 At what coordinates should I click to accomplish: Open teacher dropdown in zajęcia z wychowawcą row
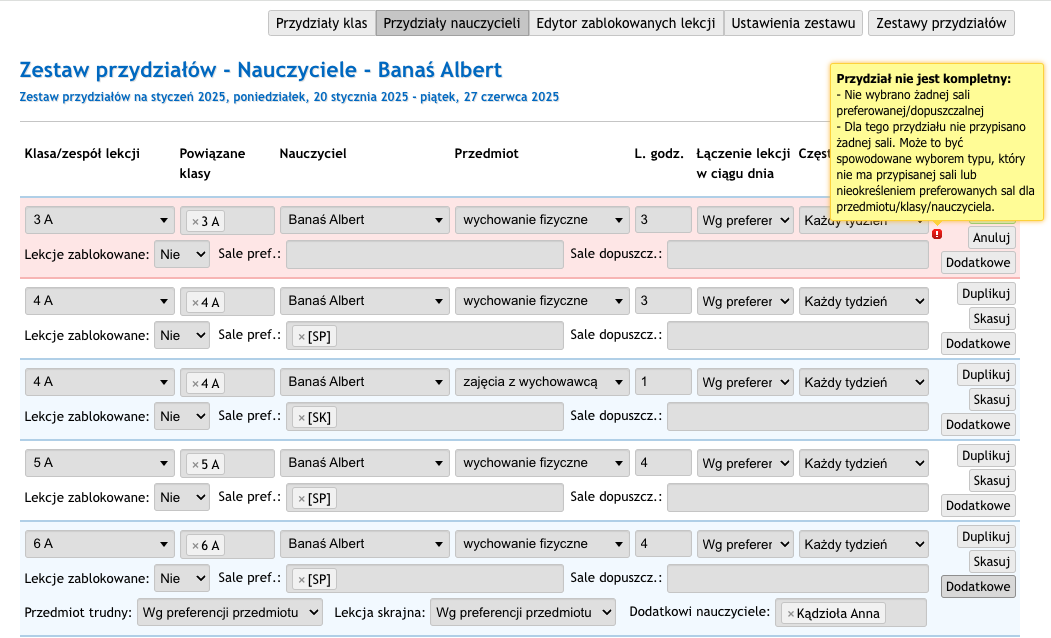tap(365, 382)
